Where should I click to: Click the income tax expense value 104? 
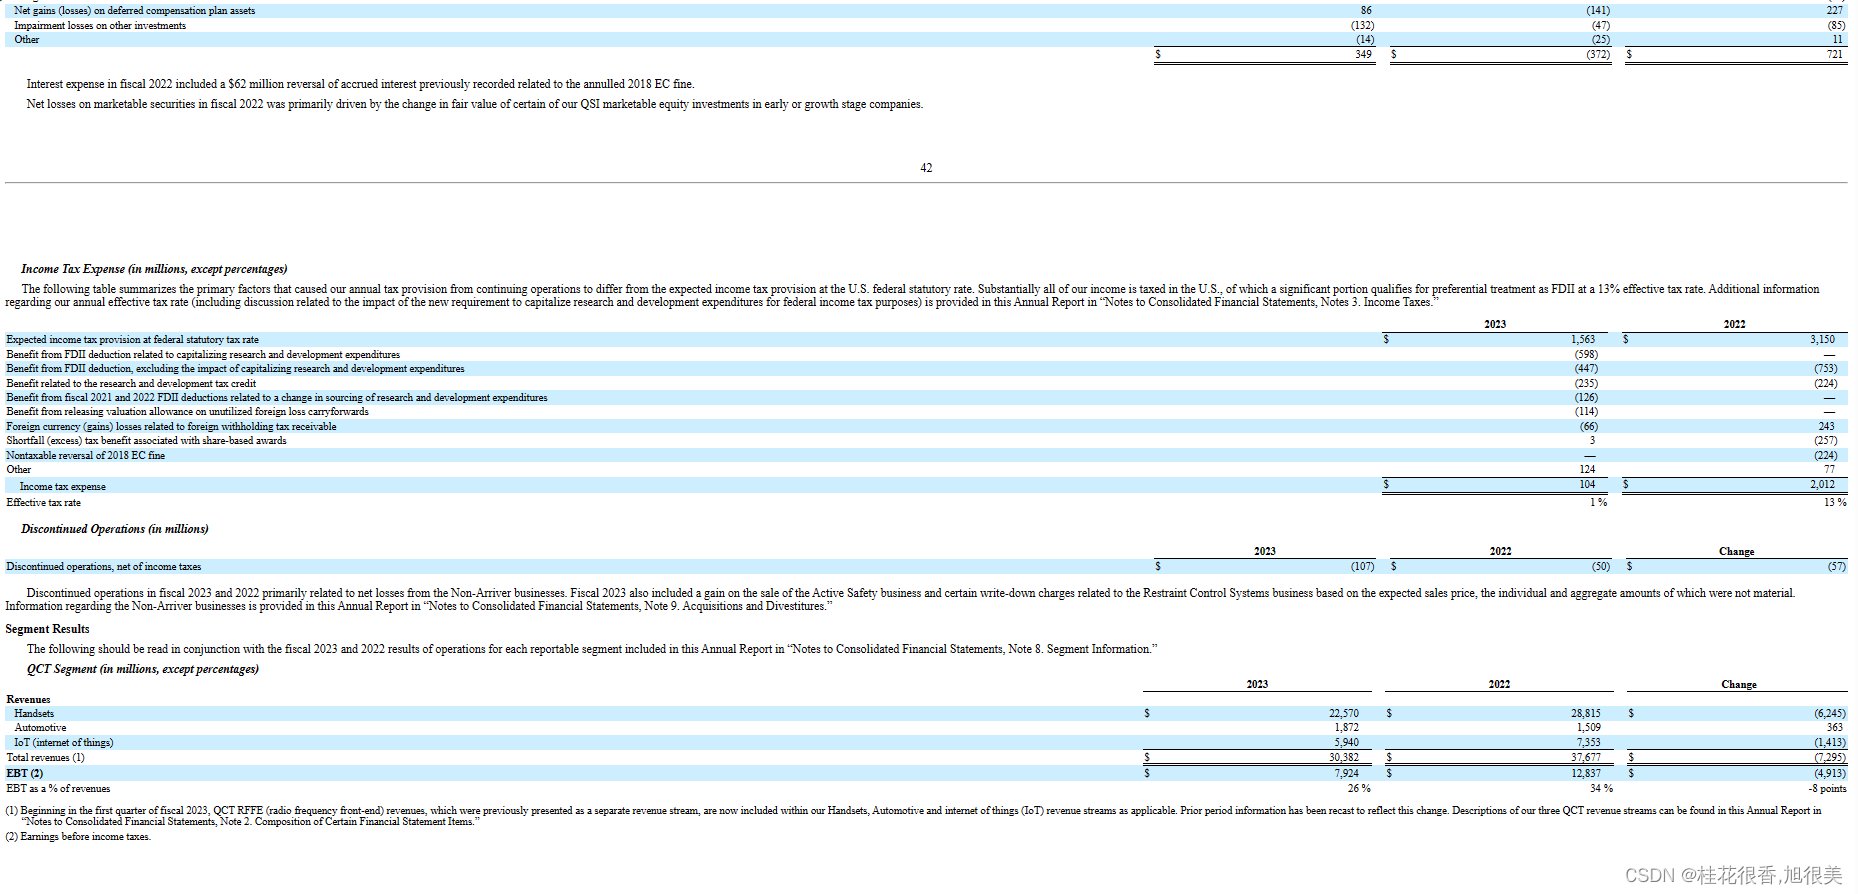click(x=1587, y=485)
